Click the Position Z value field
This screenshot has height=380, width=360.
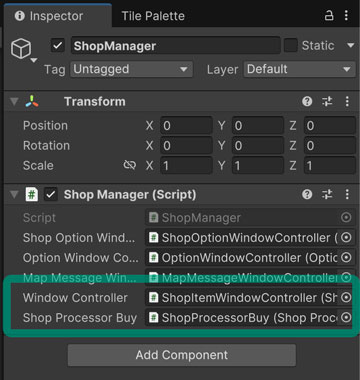click(330, 126)
